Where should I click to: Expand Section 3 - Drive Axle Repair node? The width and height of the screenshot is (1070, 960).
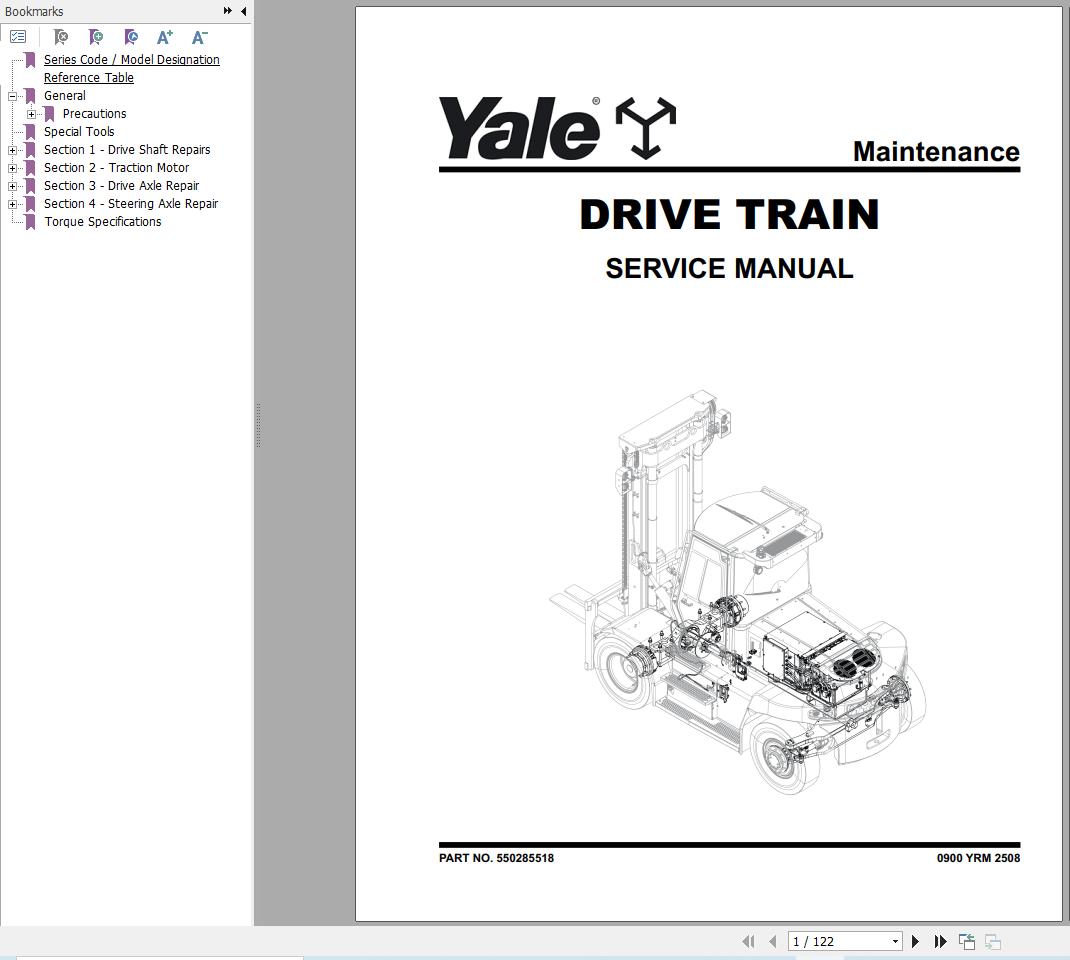[12, 186]
